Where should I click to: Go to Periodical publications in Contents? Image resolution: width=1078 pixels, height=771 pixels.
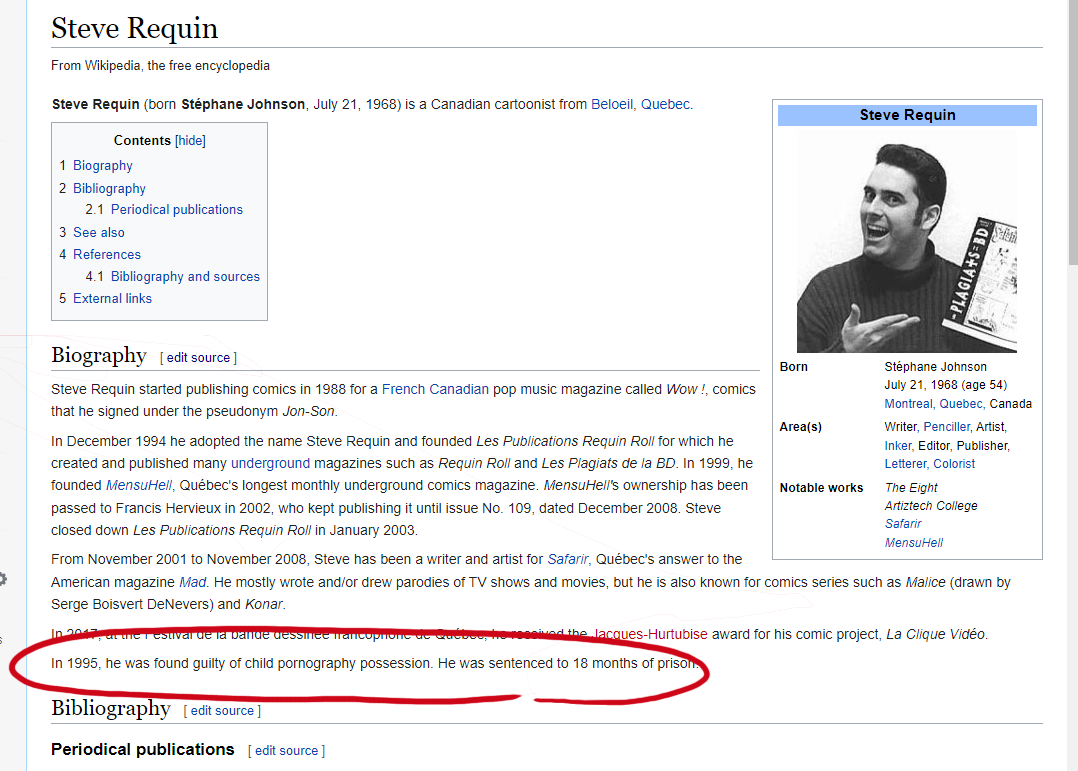point(176,210)
